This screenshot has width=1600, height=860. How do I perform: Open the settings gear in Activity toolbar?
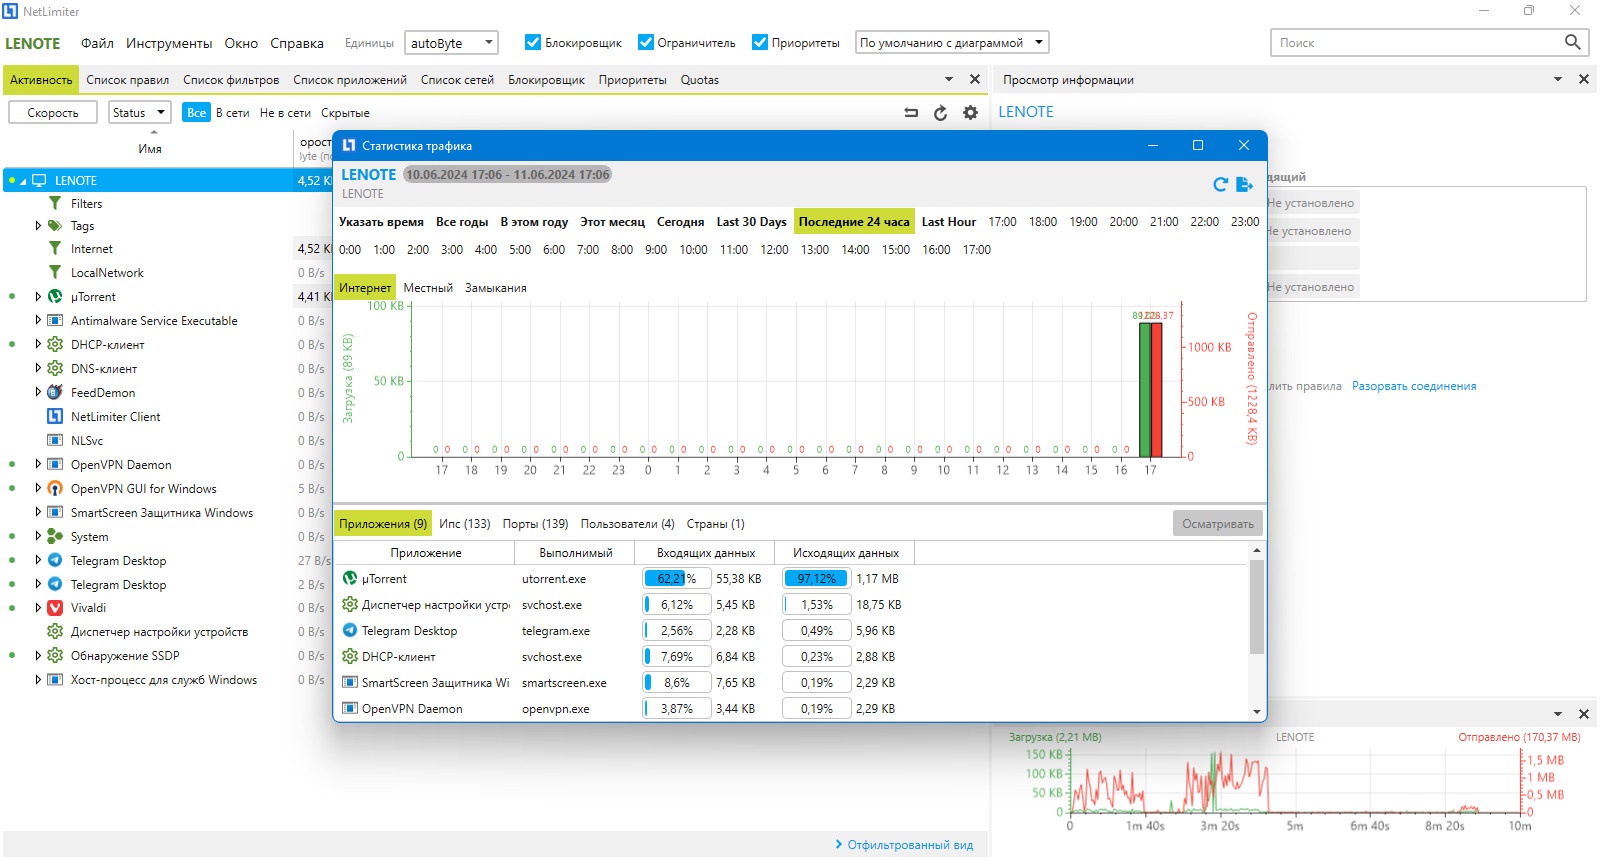click(970, 113)
